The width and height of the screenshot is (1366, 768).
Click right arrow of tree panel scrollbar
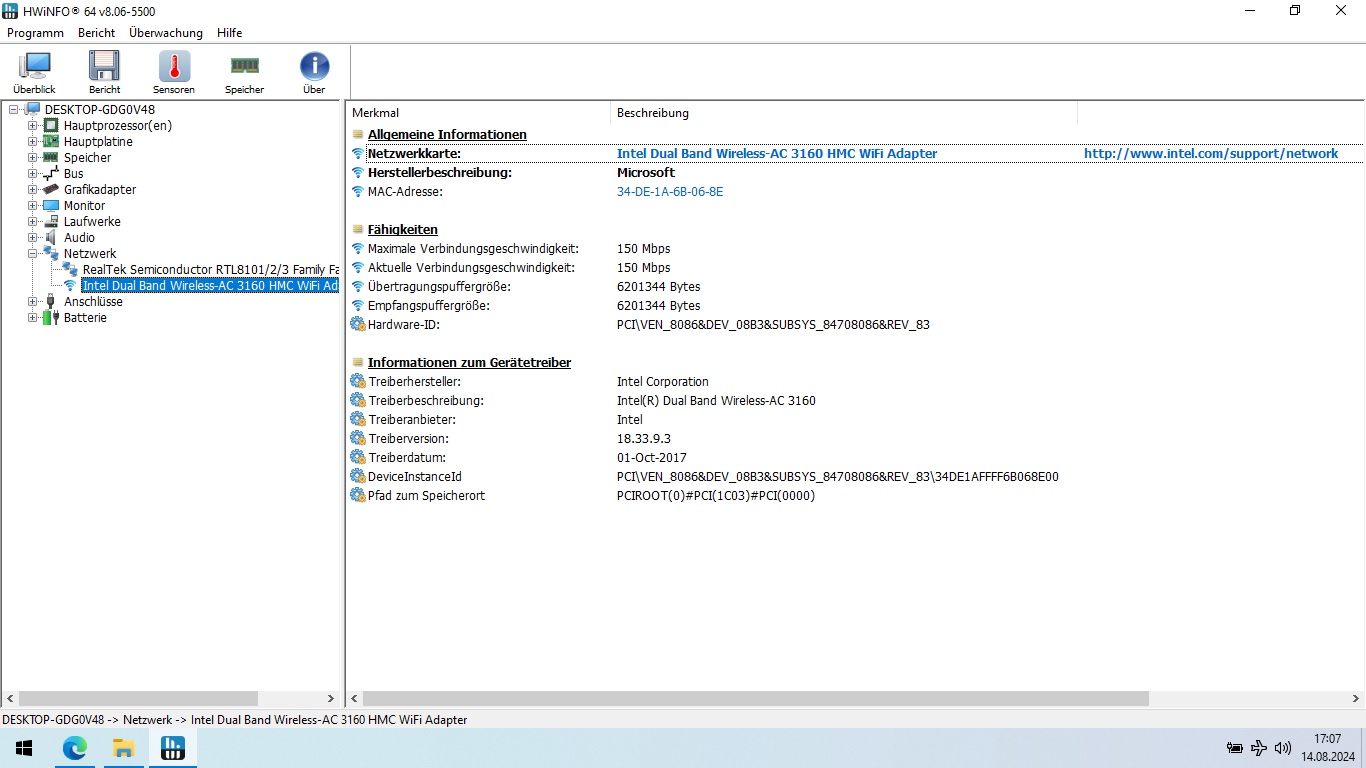pyautogui.click(x=331, y=699)
